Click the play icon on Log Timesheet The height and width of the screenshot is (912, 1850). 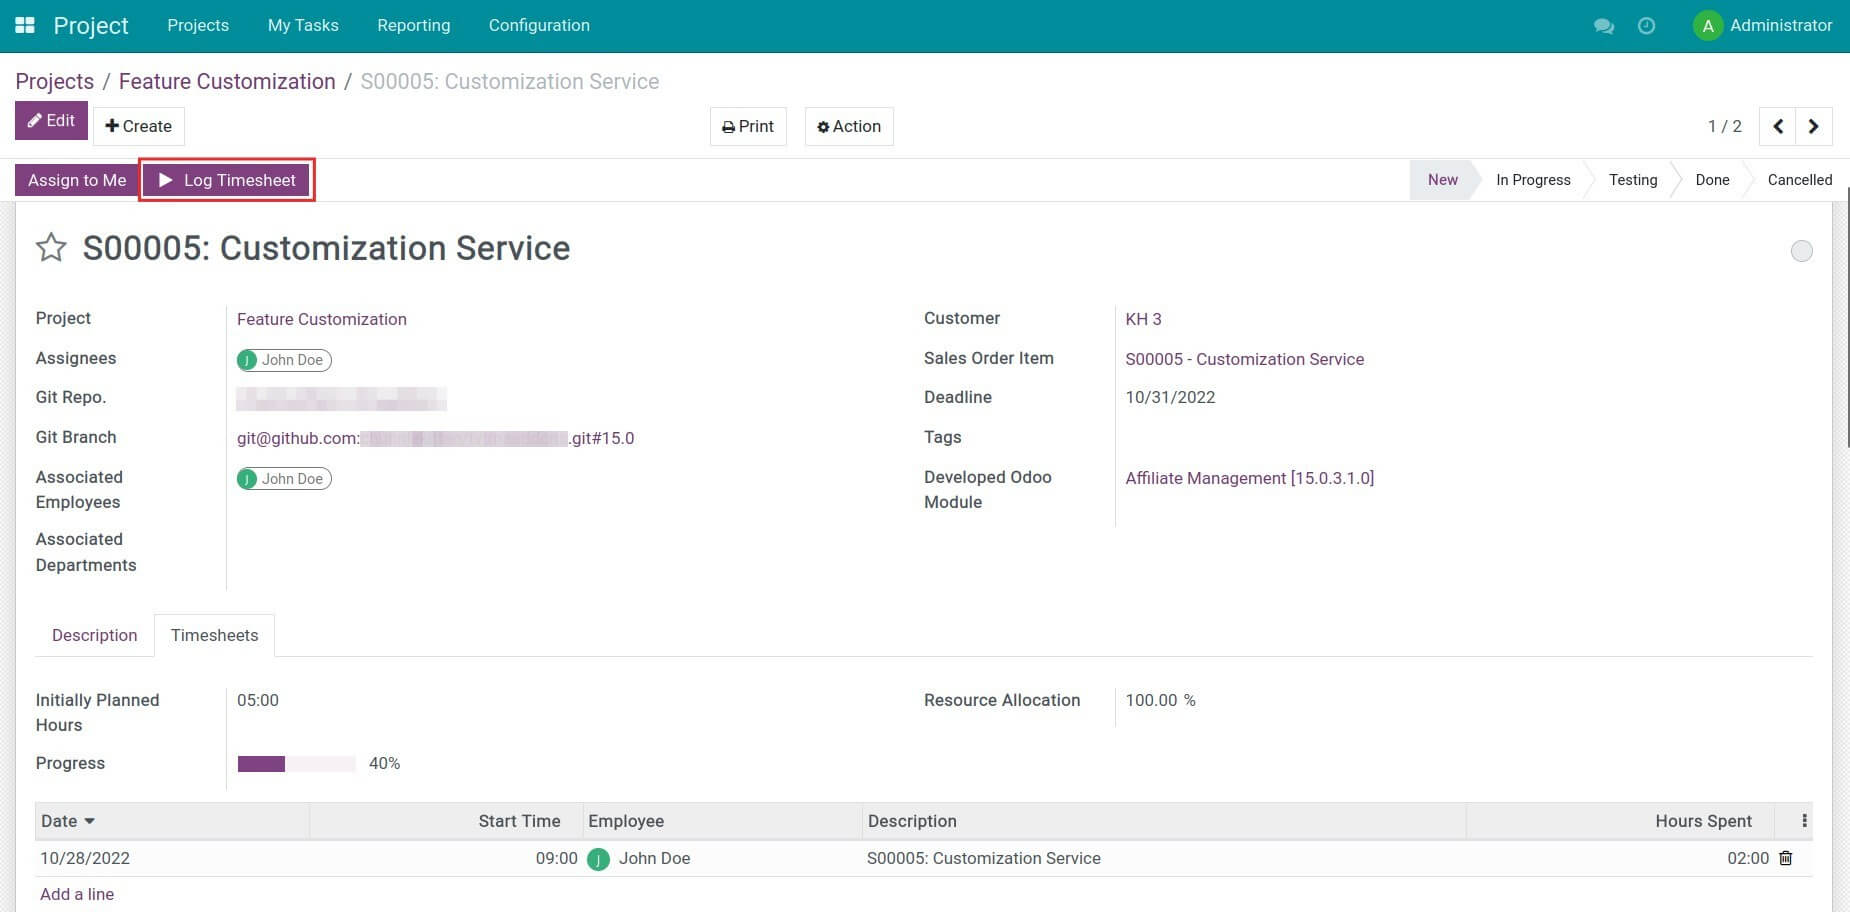164,180
